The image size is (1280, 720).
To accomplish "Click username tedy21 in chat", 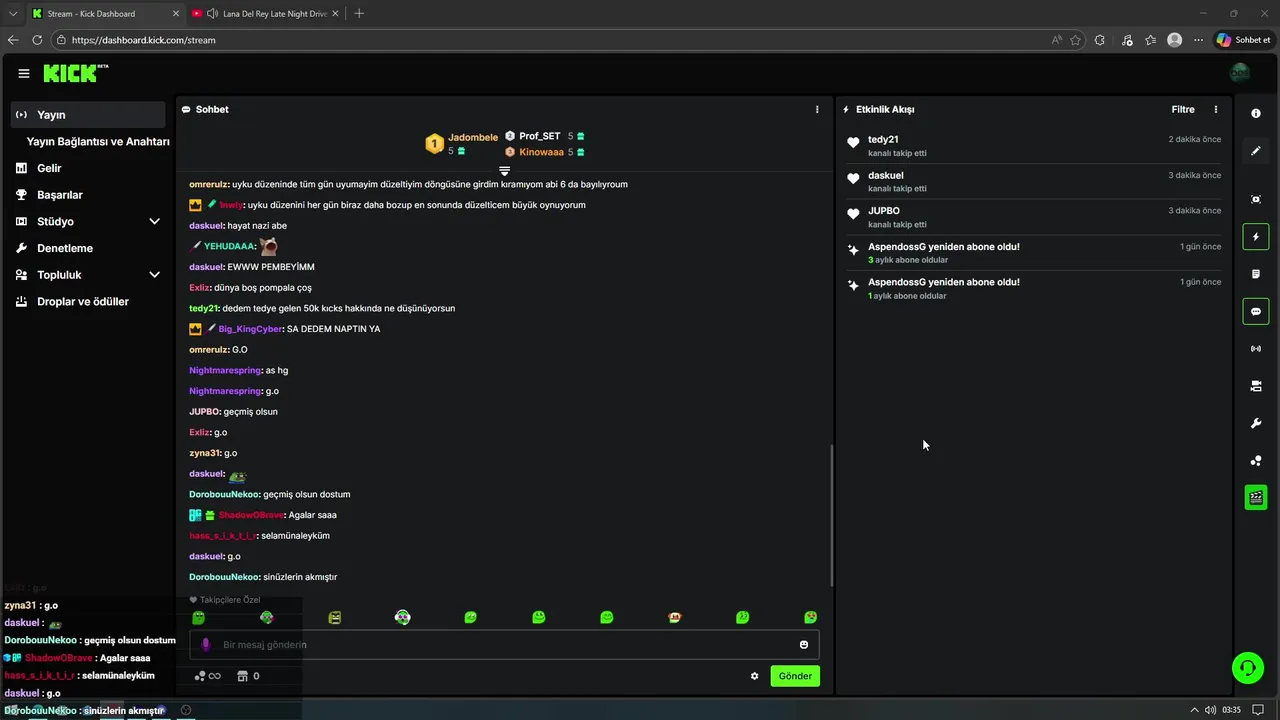I will (x=204, y=308).
